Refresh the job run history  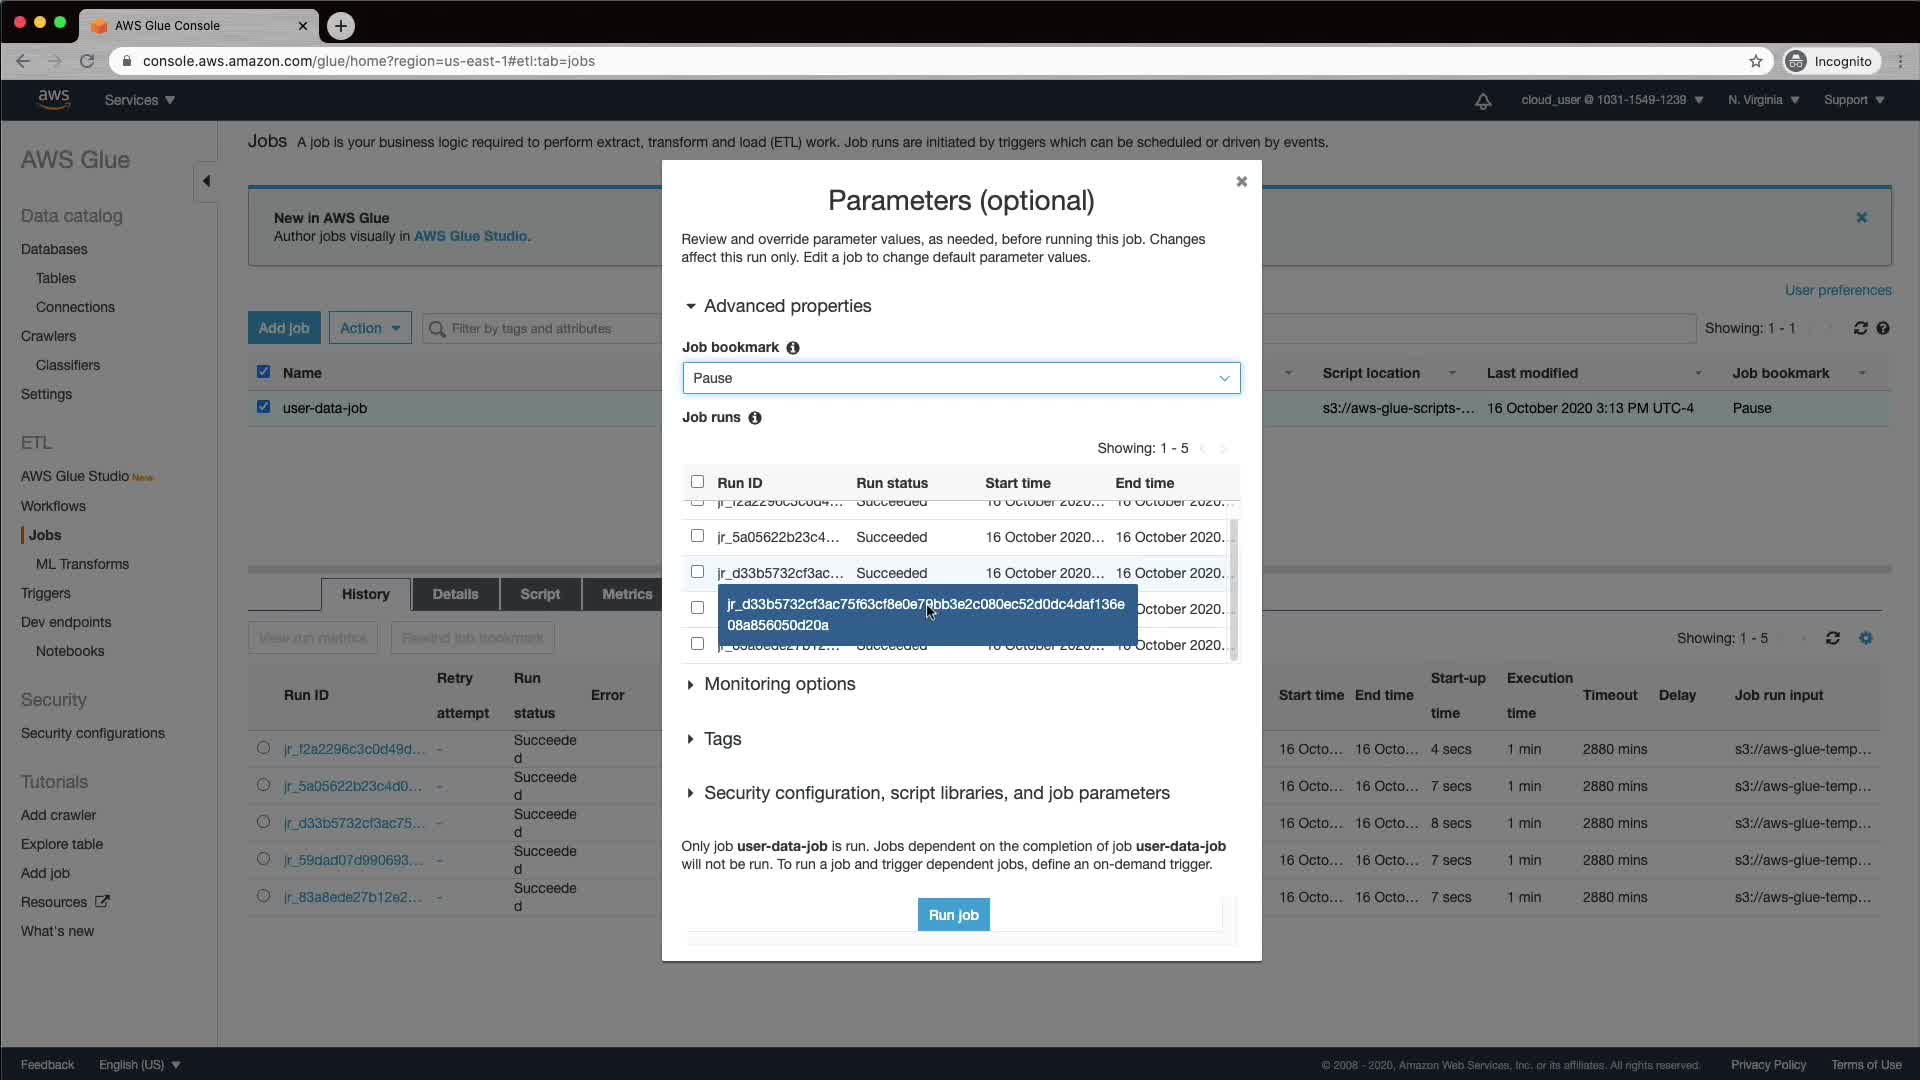point(1832,638)
